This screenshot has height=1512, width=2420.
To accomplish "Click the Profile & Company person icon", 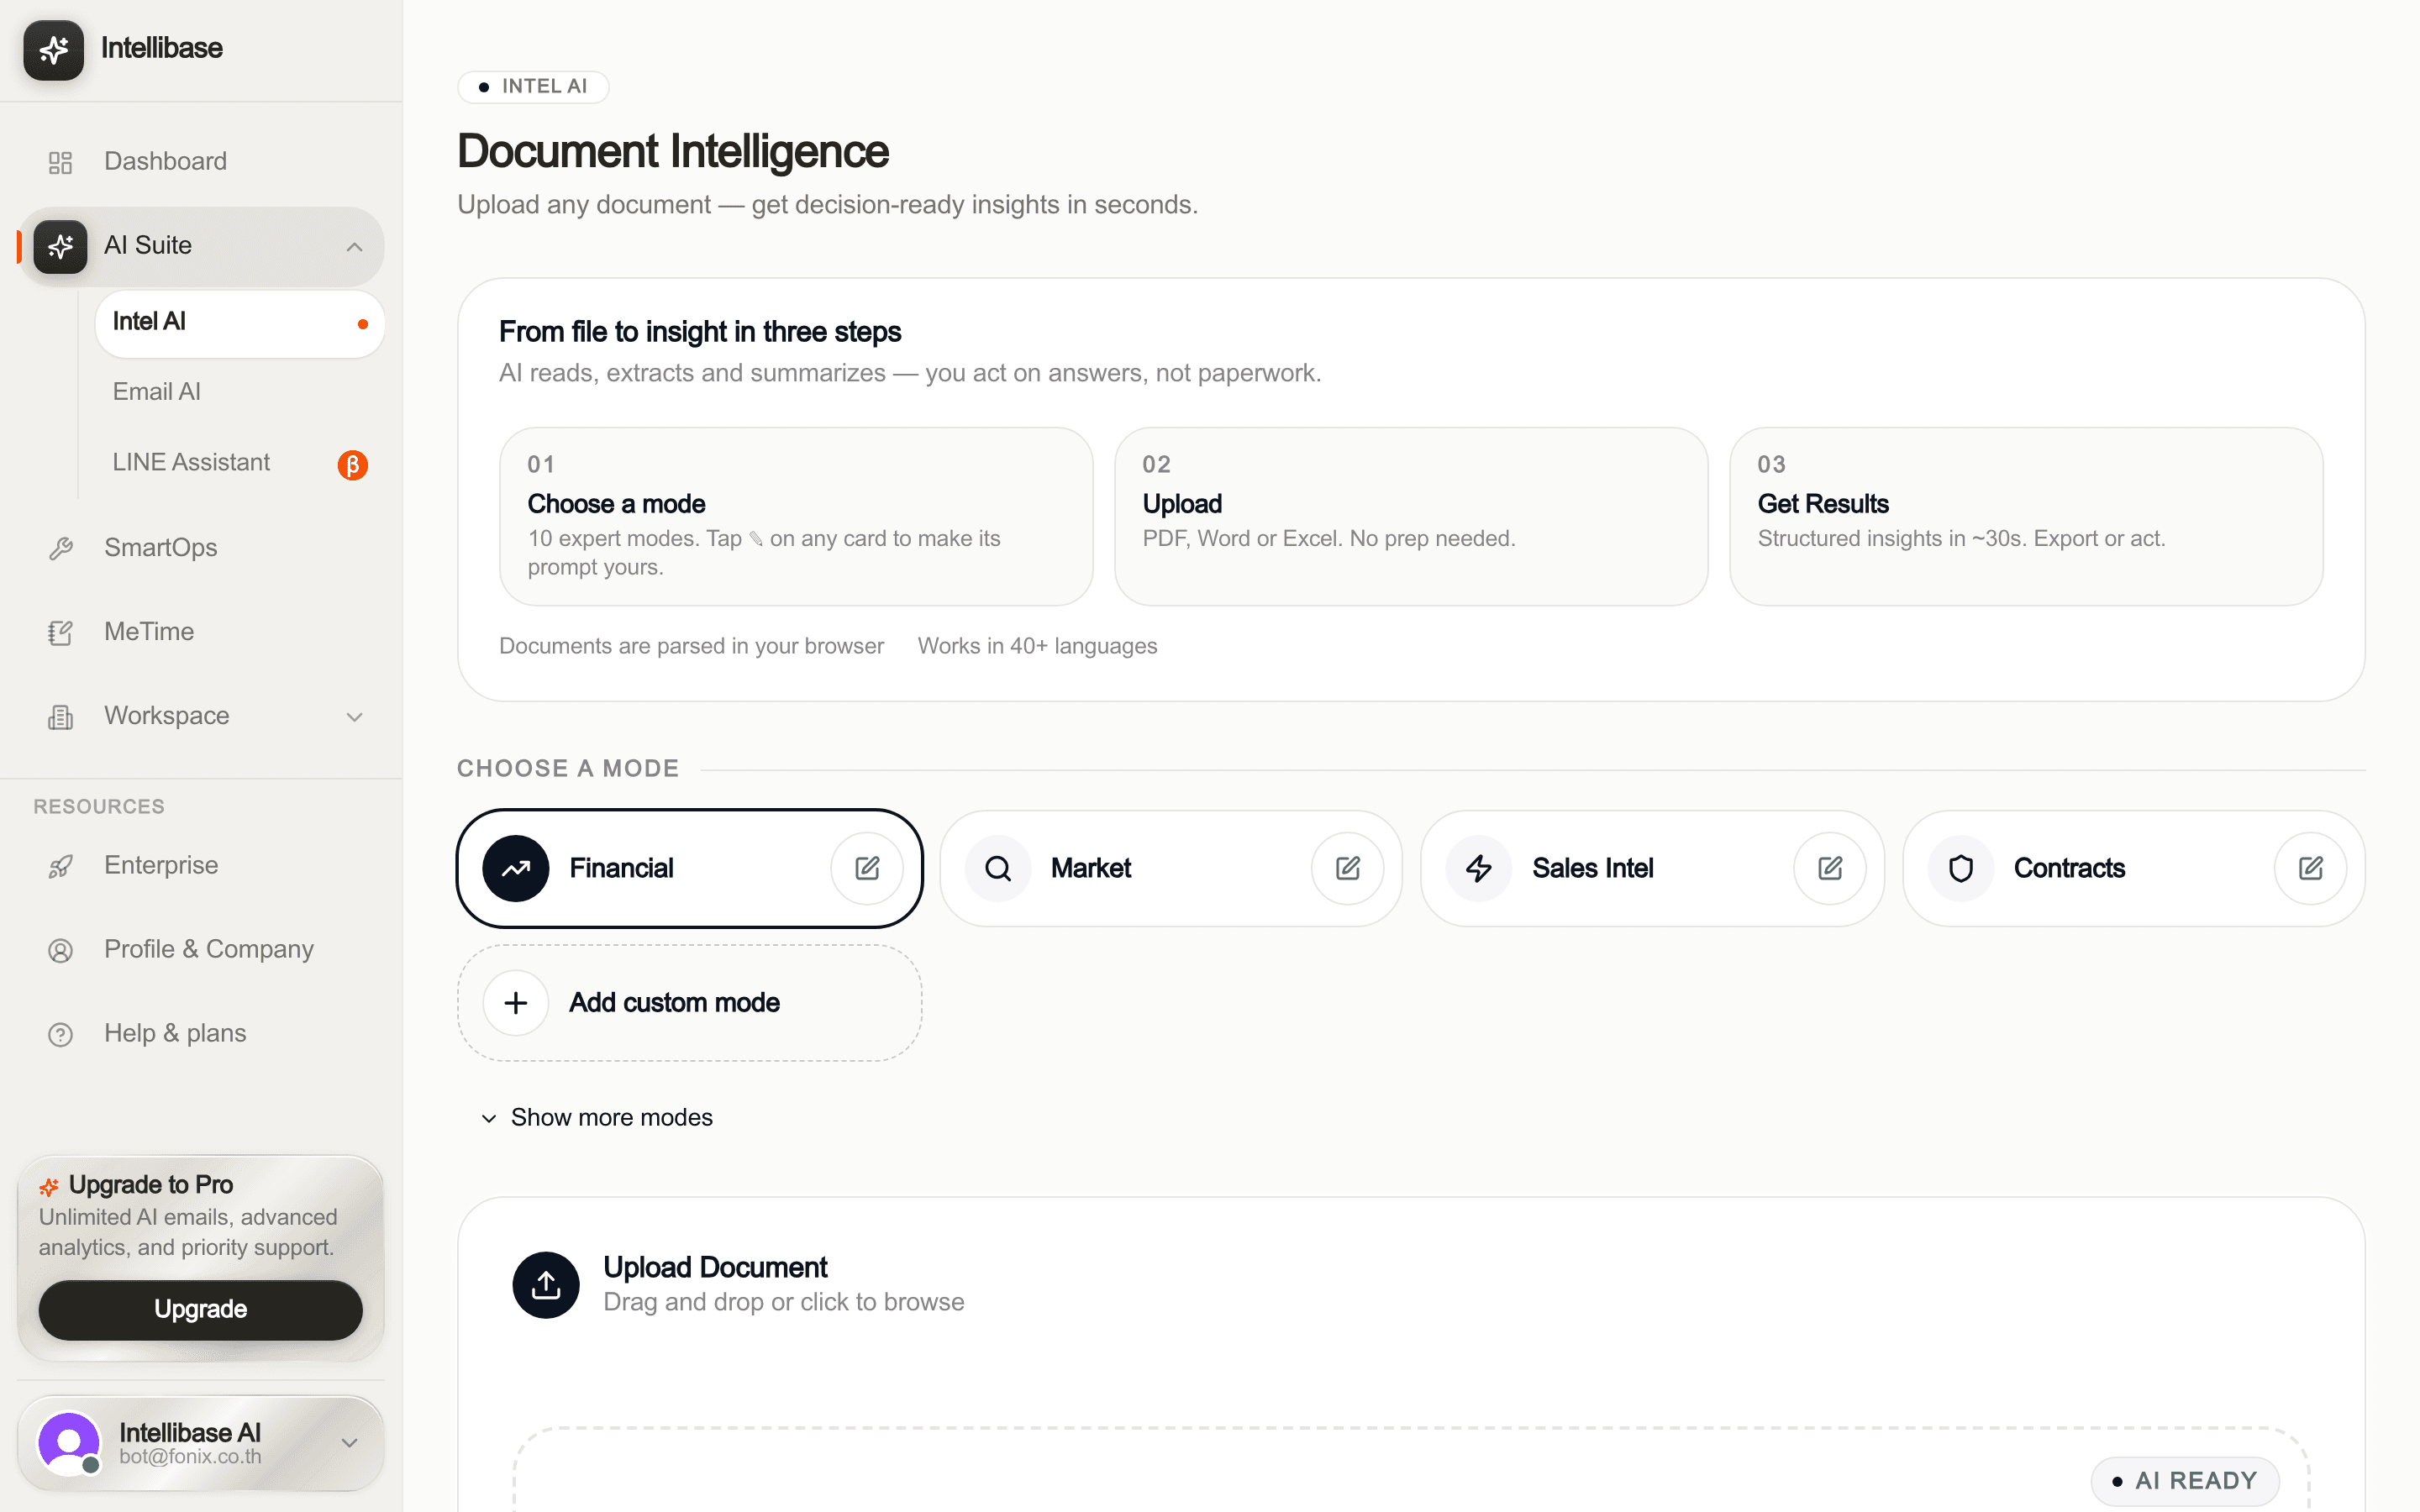I will (61, 950).
